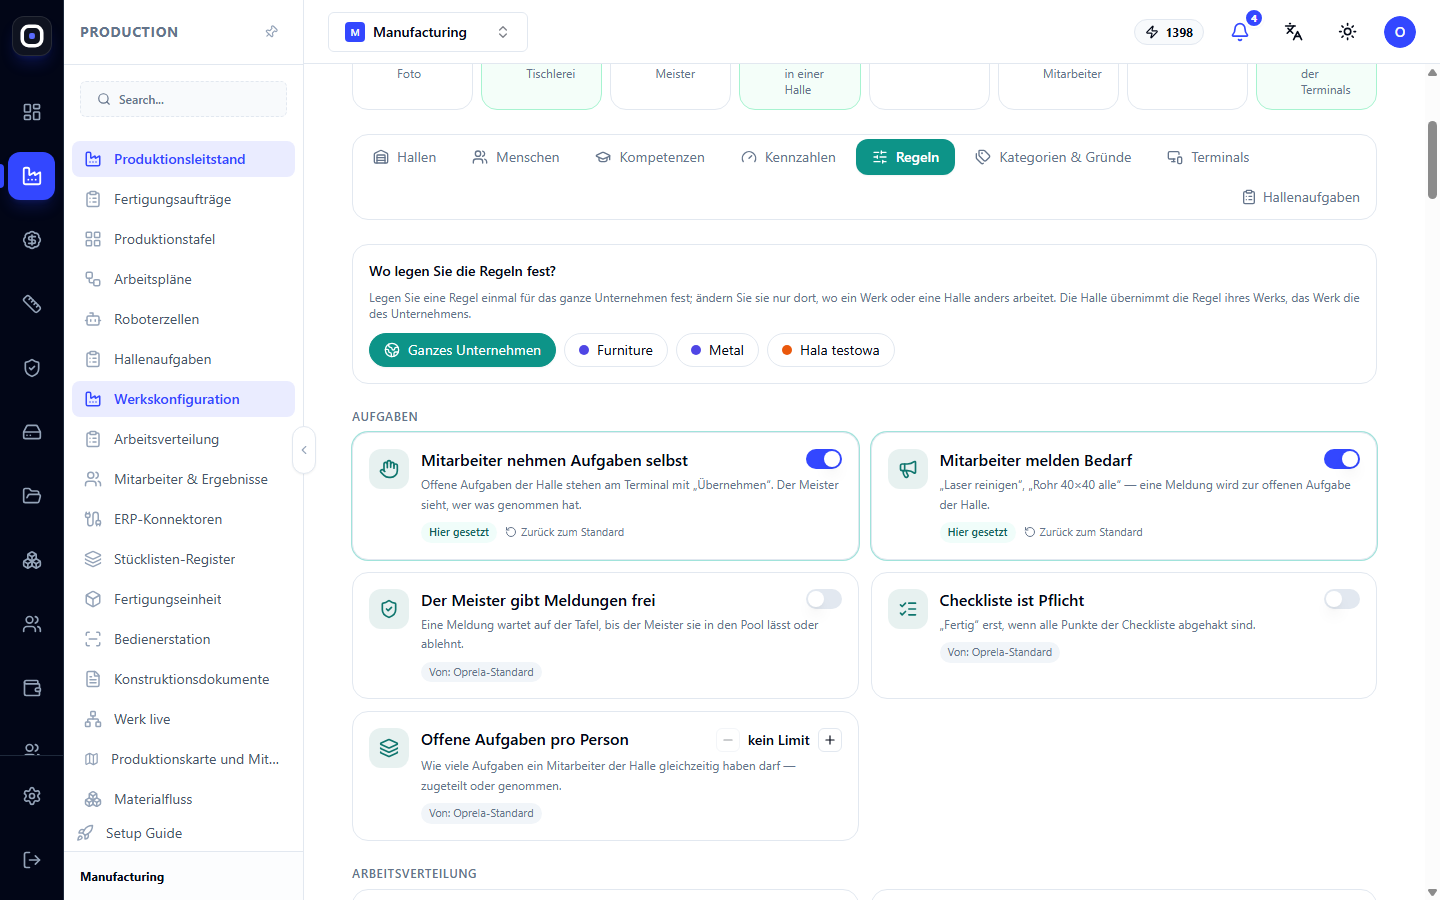Collapse the sidebar with the chevron handle

(304, 450)
